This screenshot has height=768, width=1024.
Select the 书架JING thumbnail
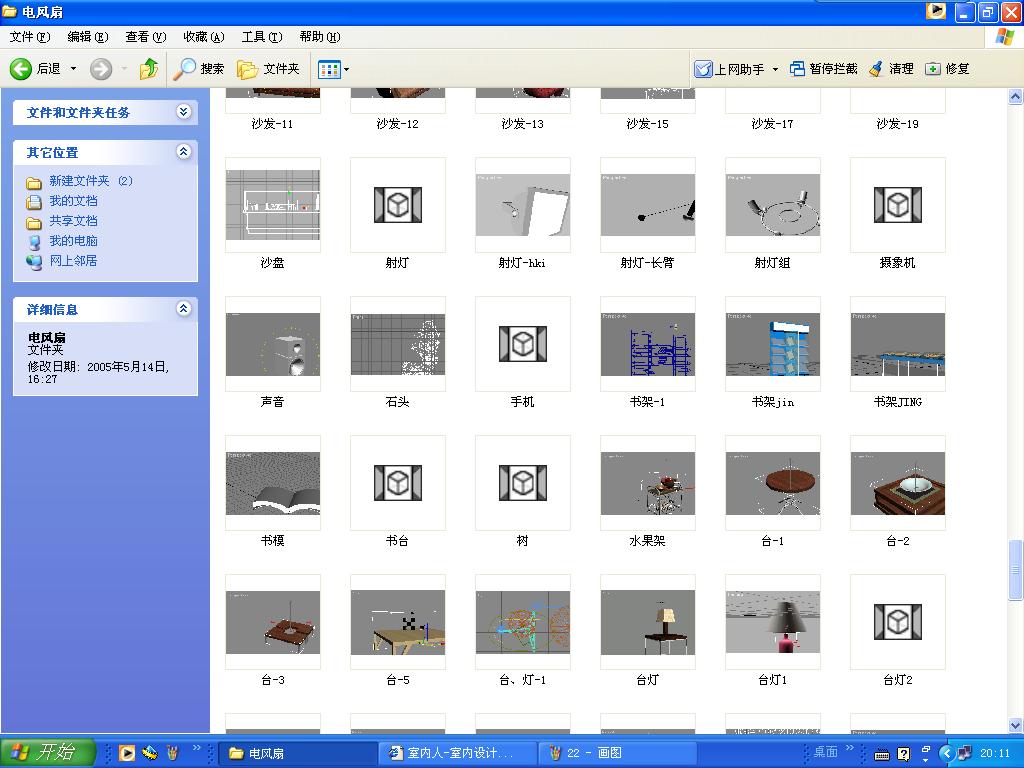pos(898,344)
